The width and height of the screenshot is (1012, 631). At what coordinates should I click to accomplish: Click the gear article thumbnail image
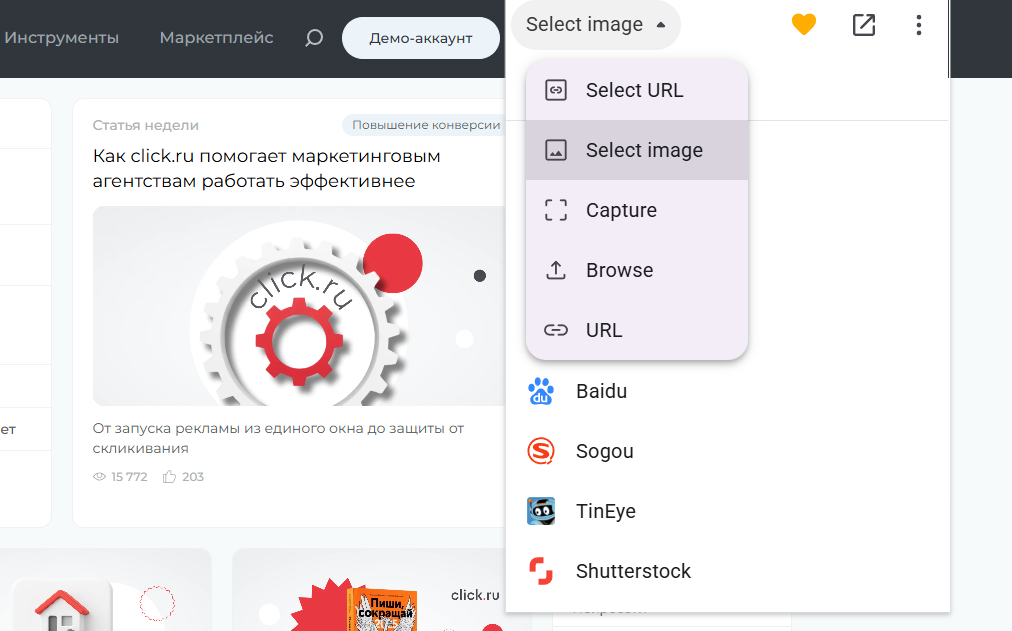[x=298, y=306]
